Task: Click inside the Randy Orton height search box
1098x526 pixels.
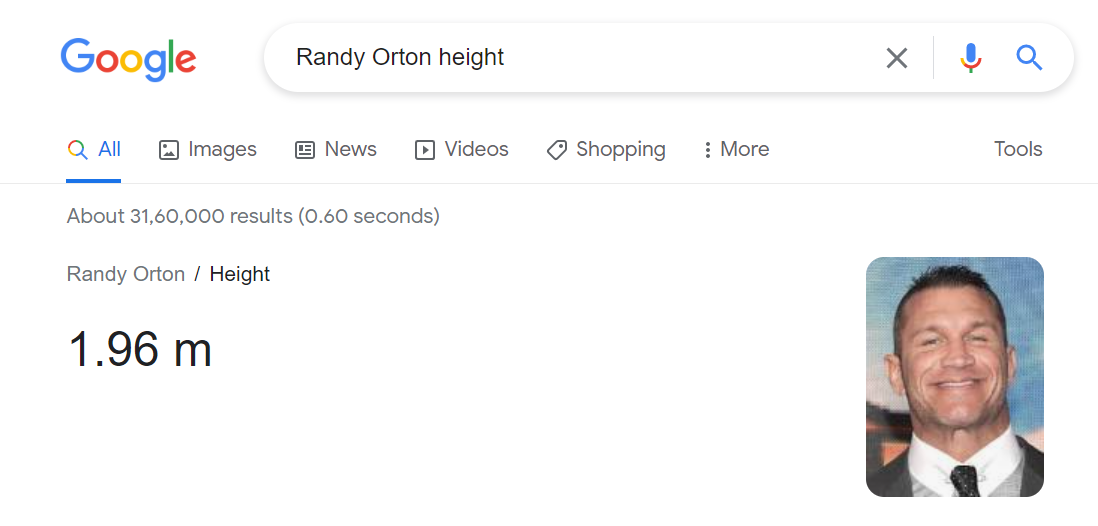Action: pos(574,57)
